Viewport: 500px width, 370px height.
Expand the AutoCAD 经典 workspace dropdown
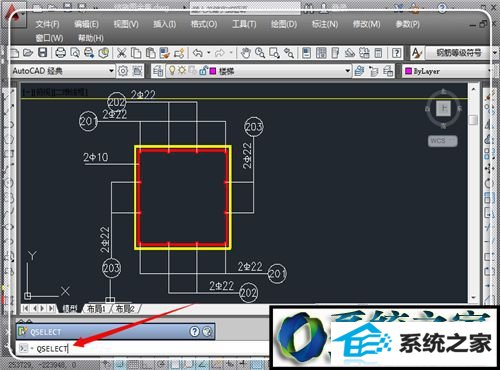pos(111,71)
